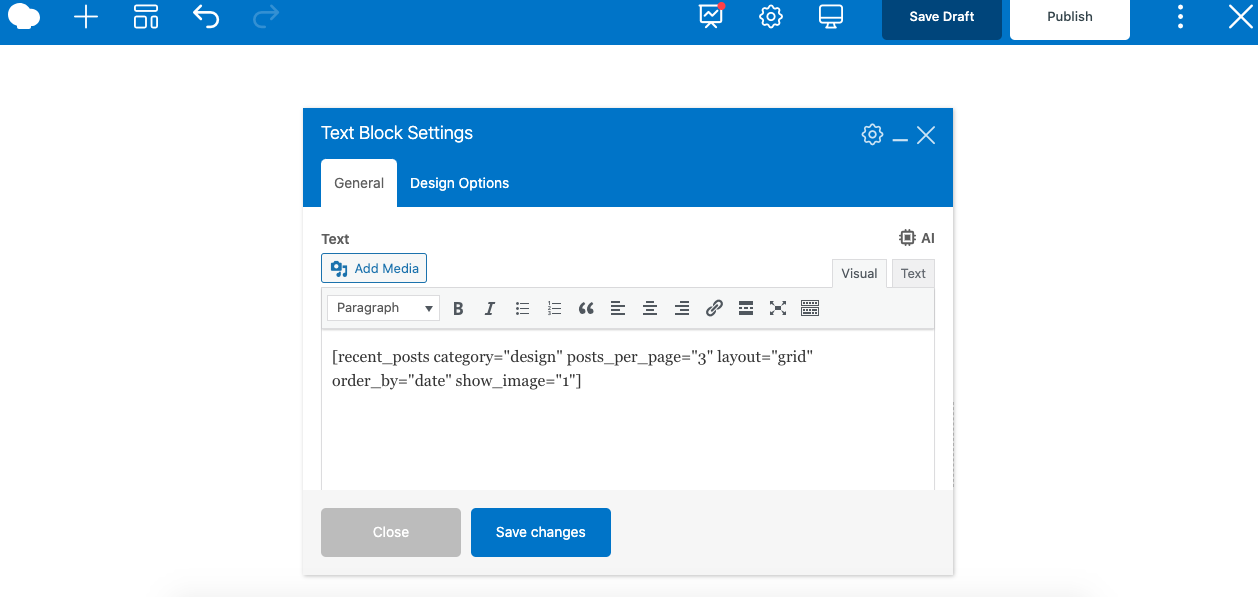Image resolution: width=1258 pixels, height=597 pixels.
Task: Select the Add Element plus icon
Action: pos(85,16)
